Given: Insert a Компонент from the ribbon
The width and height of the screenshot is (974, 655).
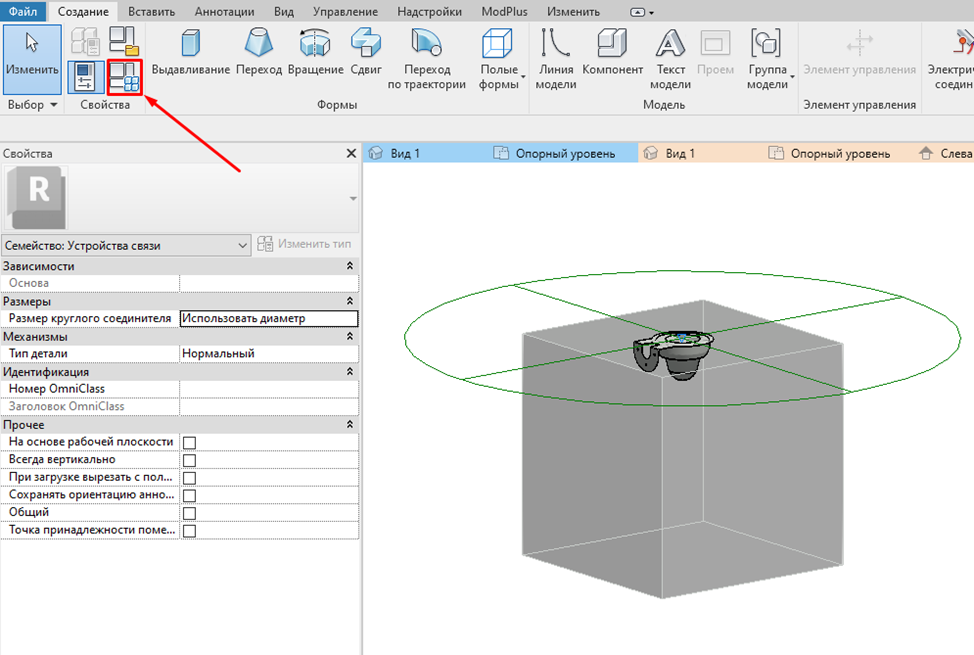Looking at the screenshot, I should 612,45.
